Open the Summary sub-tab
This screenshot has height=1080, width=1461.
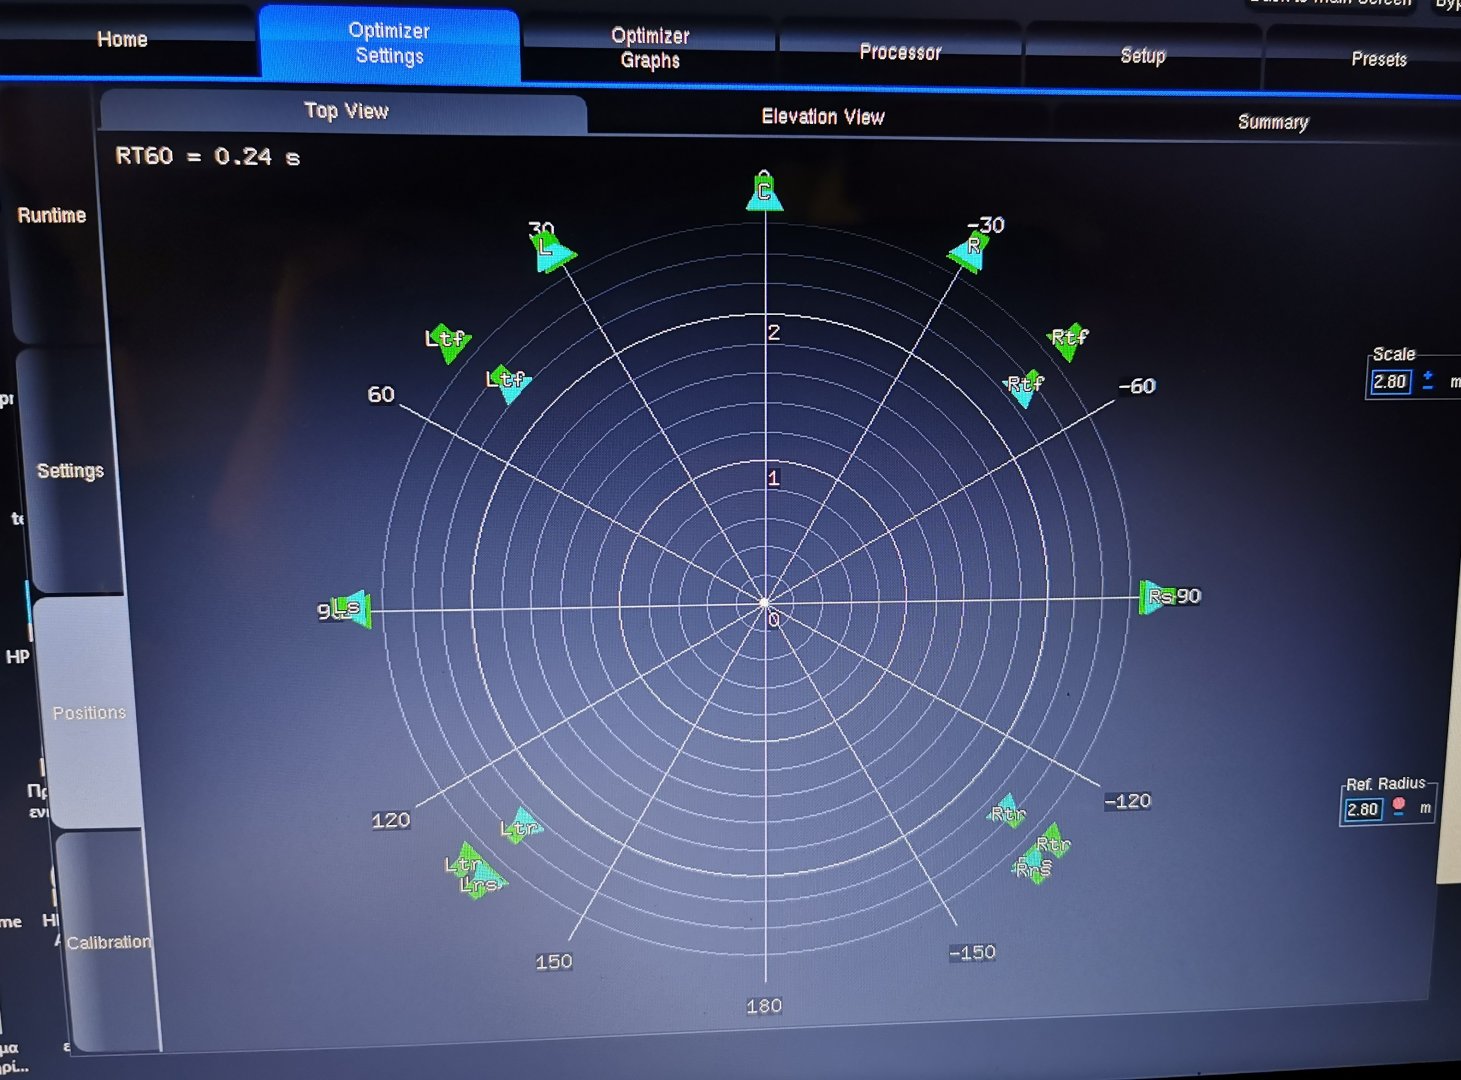click(x=1273, y=122)
